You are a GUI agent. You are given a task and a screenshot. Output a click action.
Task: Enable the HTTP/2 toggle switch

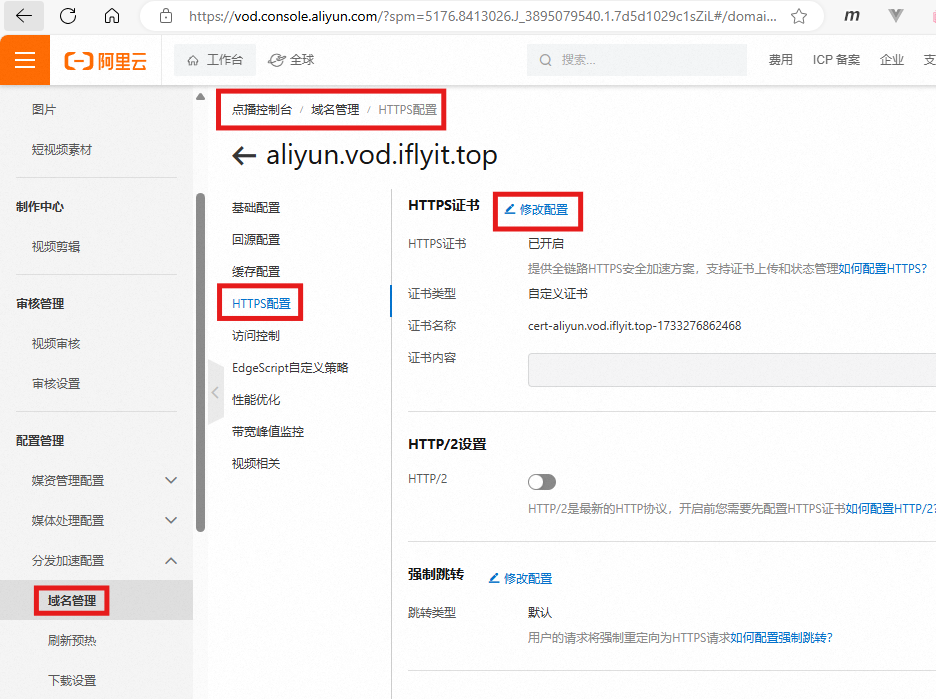coord(541,482)
